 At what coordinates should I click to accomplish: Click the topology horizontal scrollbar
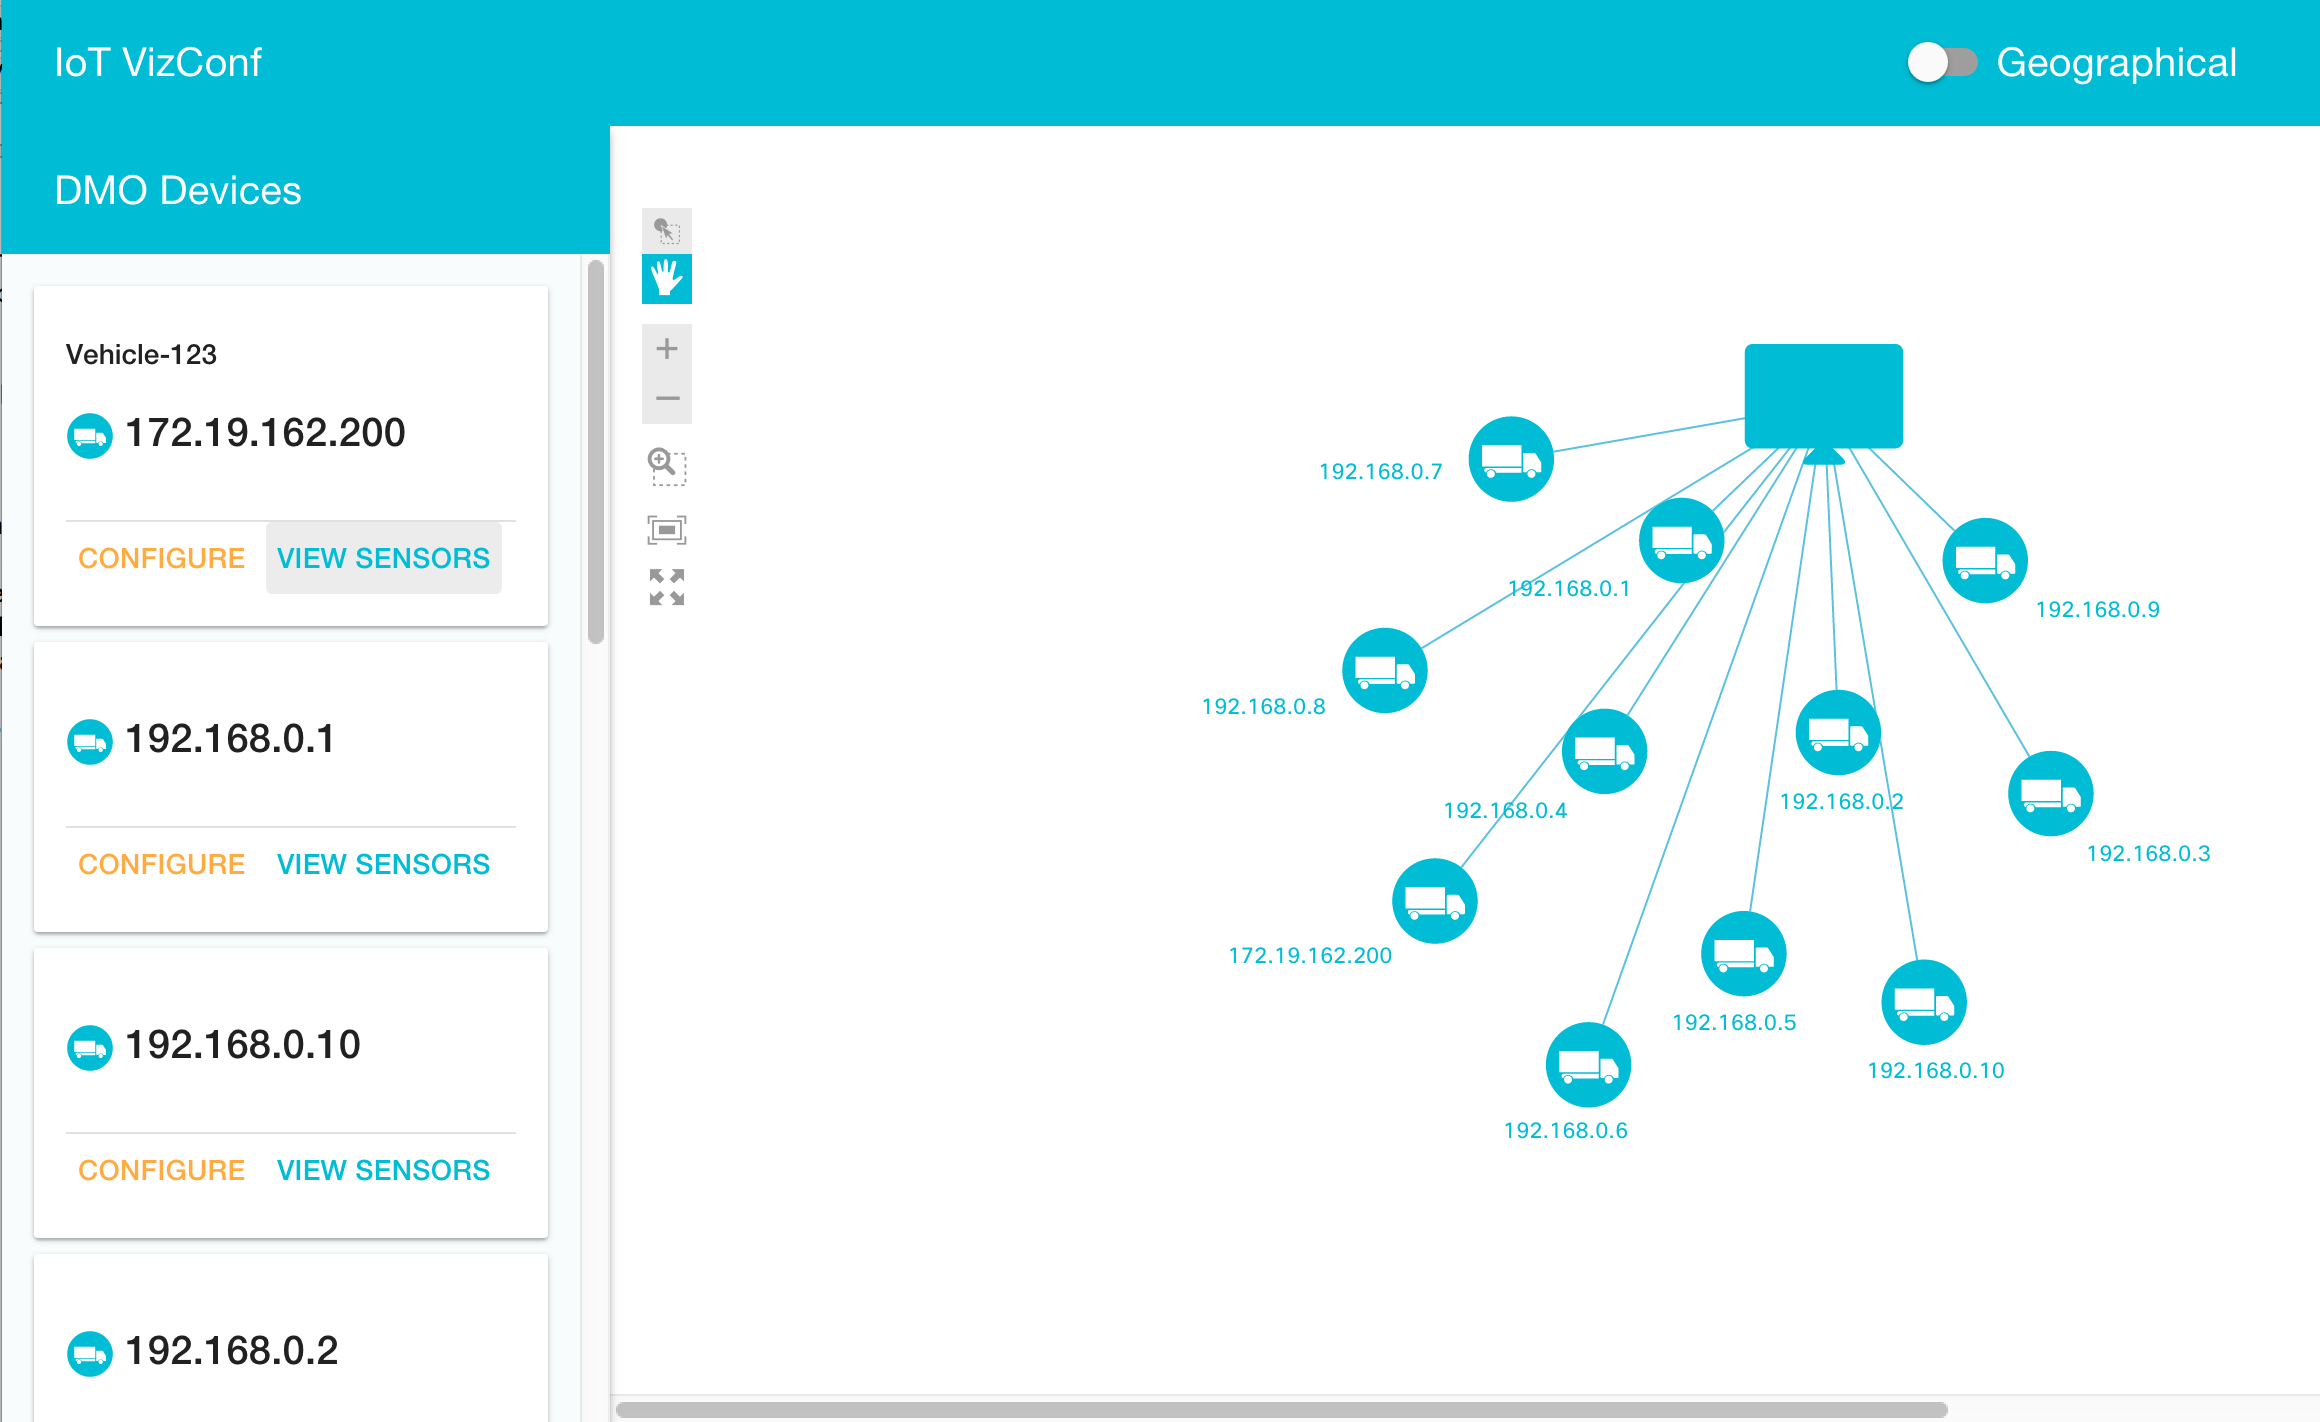click(x=1280, y=1410)
